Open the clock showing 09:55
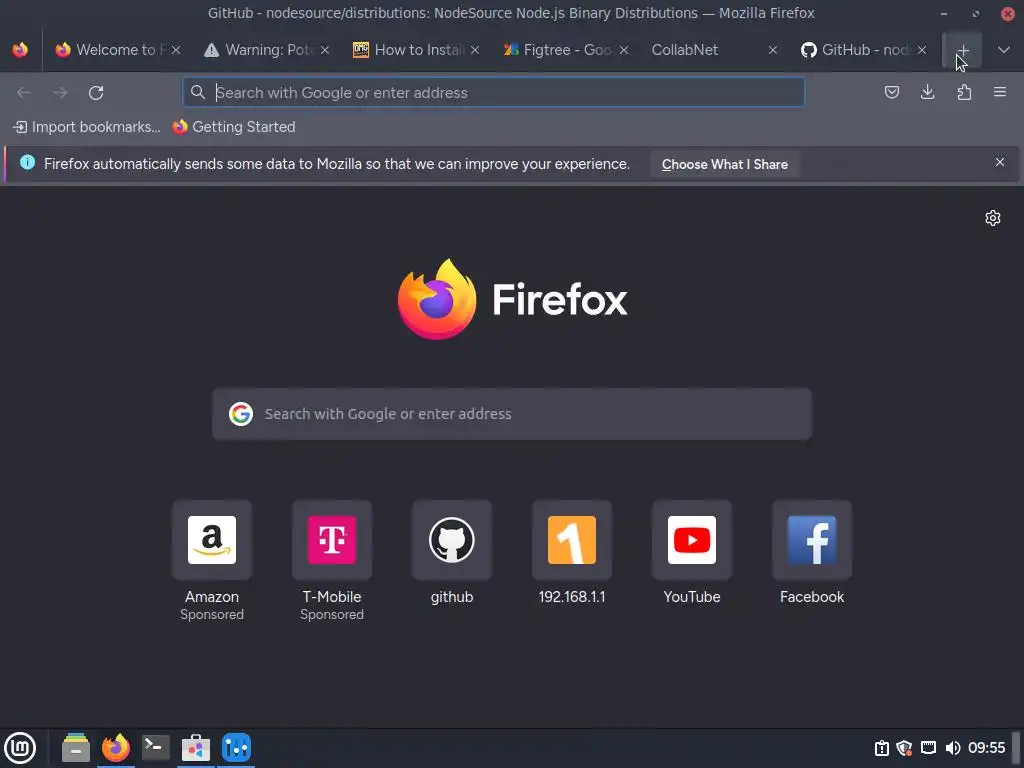This screenshot has height=768, width=1024. point(986,748)
